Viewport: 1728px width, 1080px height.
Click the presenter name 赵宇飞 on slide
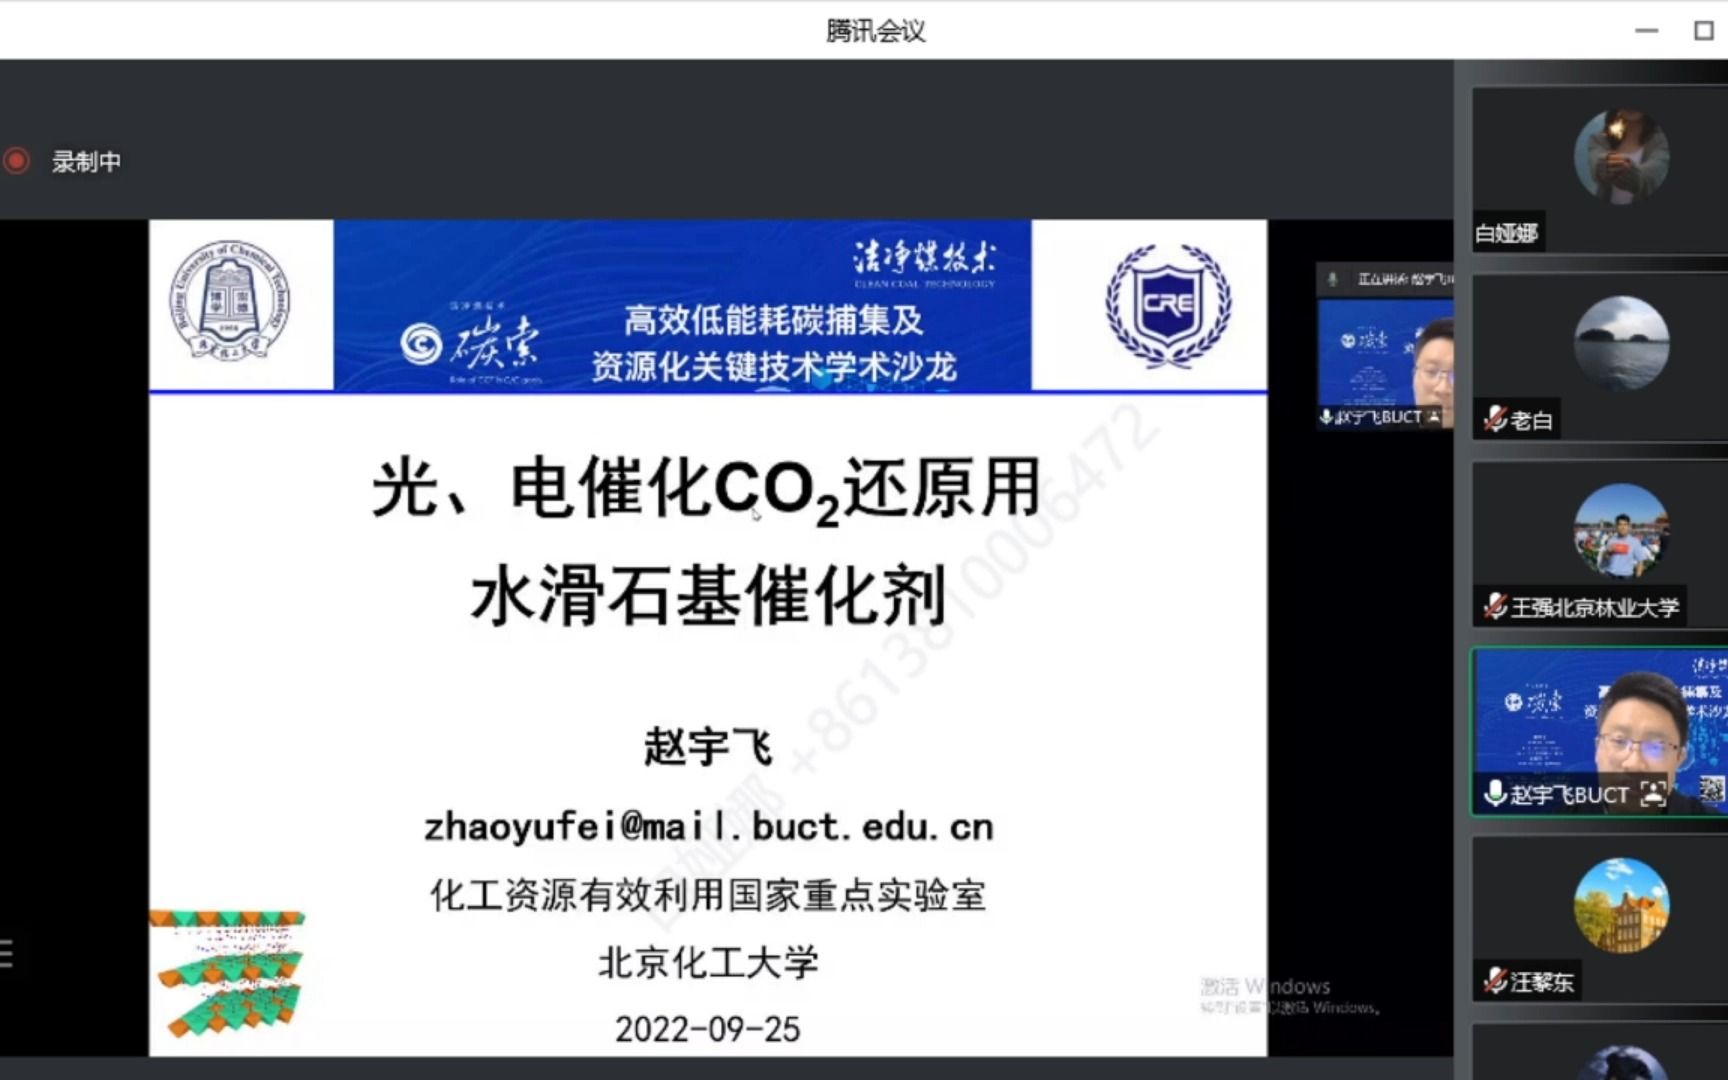[x=708, y=747]
